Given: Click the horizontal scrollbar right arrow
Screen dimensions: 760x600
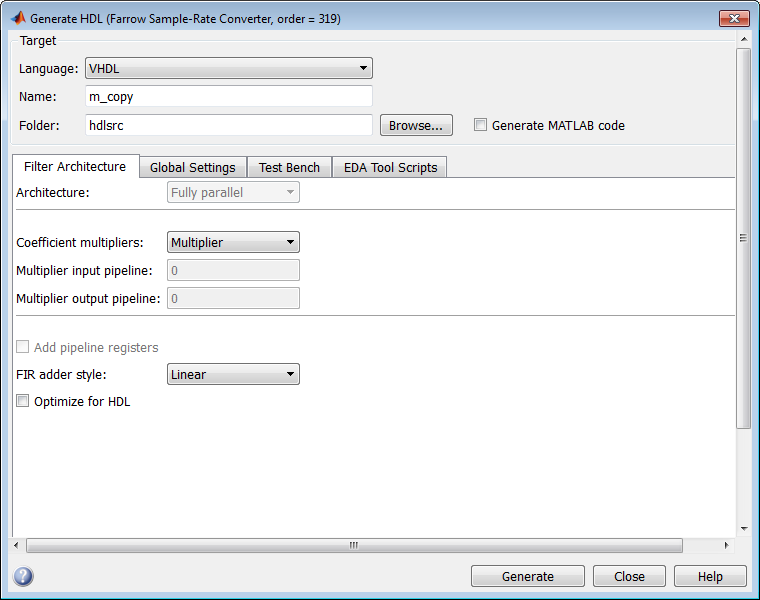Looking at the screenshot, I should tap(726, 545).
